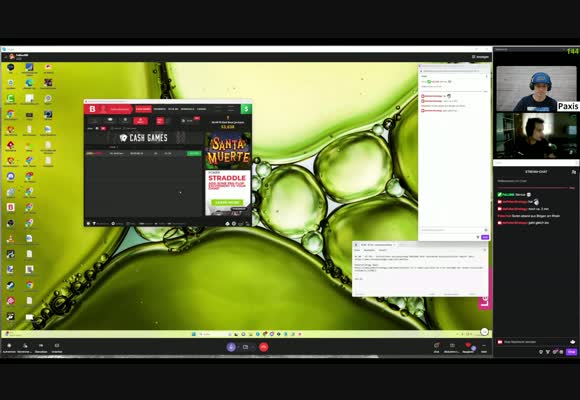Click the green button in the cash table row
Viewport: 580px width, 400px height.
(x=194, y=153)
